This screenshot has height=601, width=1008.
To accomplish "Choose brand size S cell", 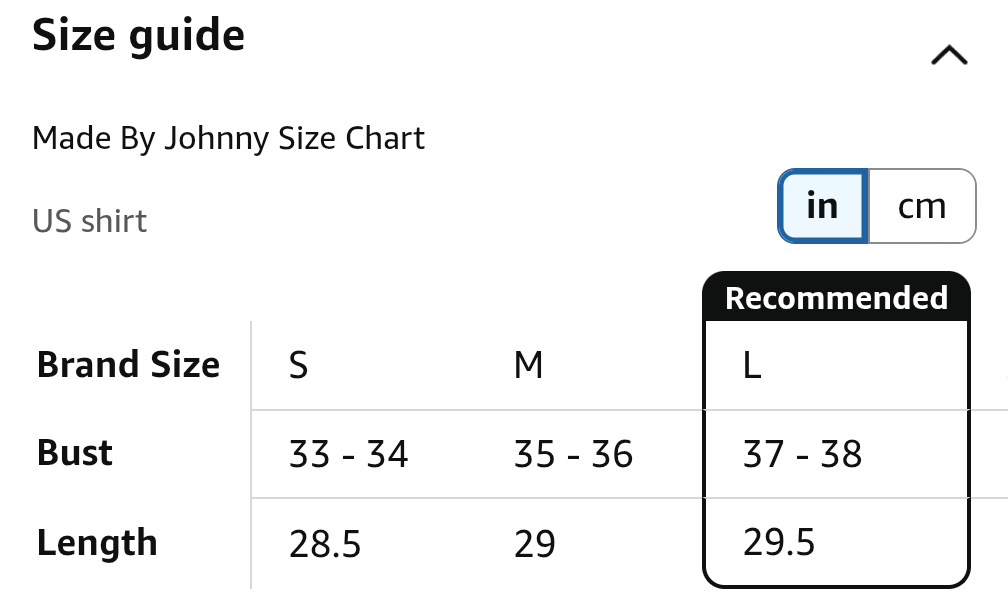I will 298,365.
